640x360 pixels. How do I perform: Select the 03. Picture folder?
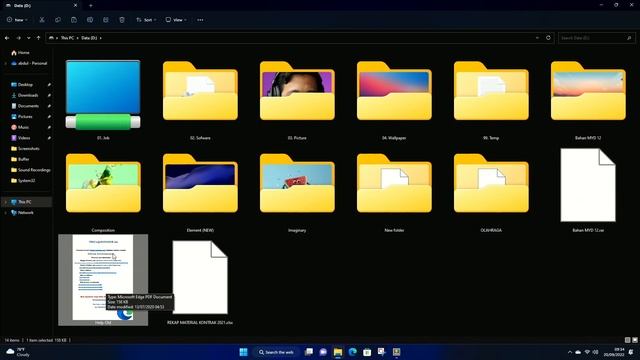(297, 91)
